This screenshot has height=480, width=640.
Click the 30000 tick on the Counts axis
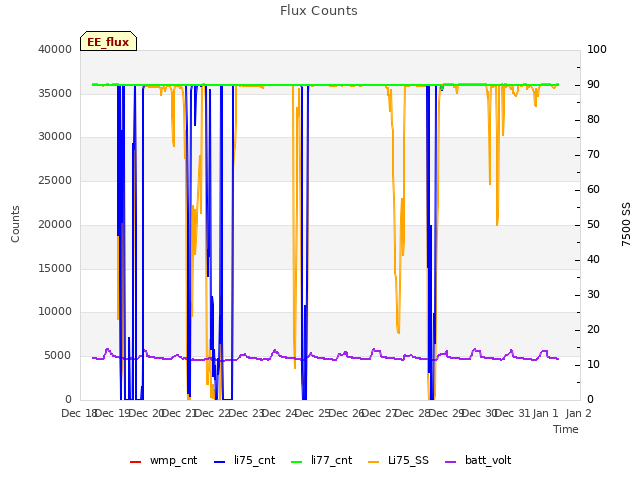coord(55,137)
